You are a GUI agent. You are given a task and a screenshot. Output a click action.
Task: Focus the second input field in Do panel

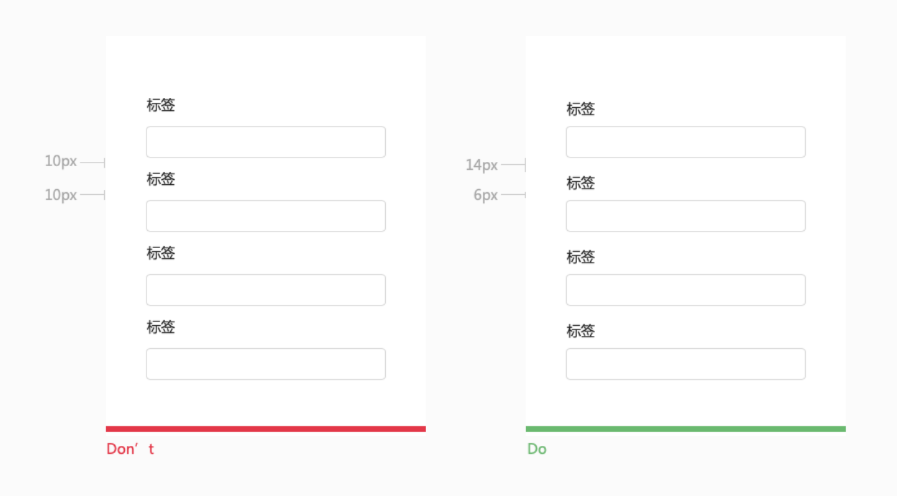(x=685, y=216)
